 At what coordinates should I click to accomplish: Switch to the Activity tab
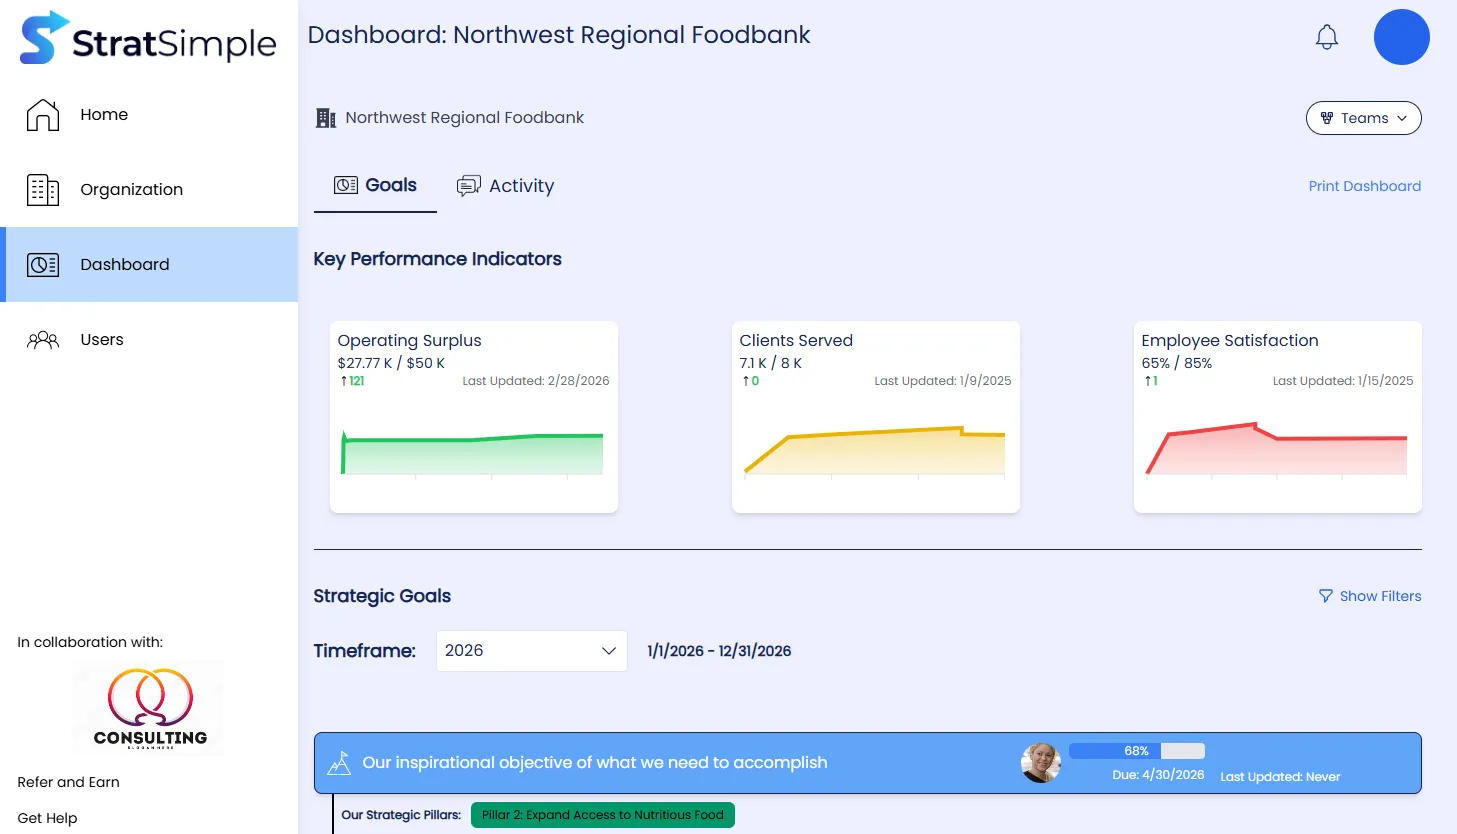point(505,186)
